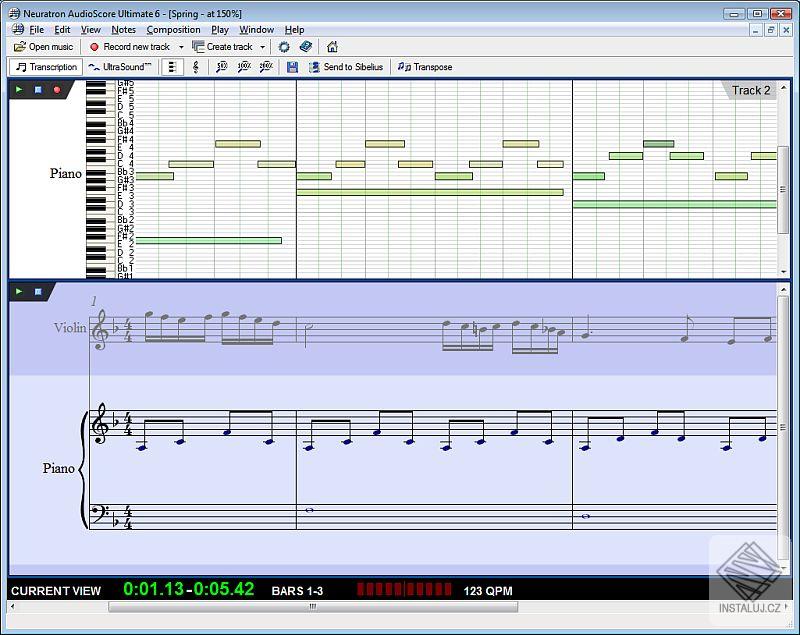
Task: Open the Notes menu
Action: pyautogui.click(x=122, y=29)
